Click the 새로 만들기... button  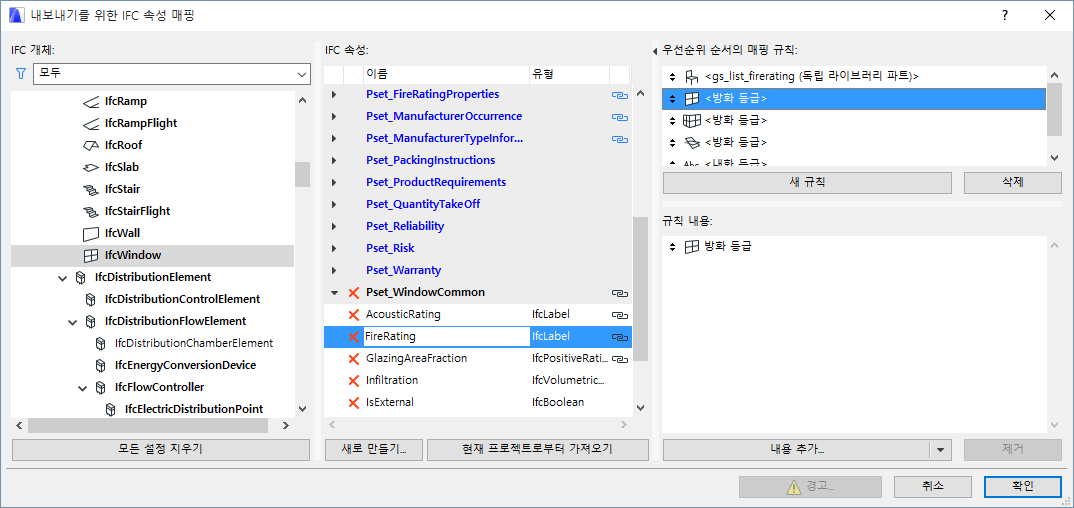374,450
